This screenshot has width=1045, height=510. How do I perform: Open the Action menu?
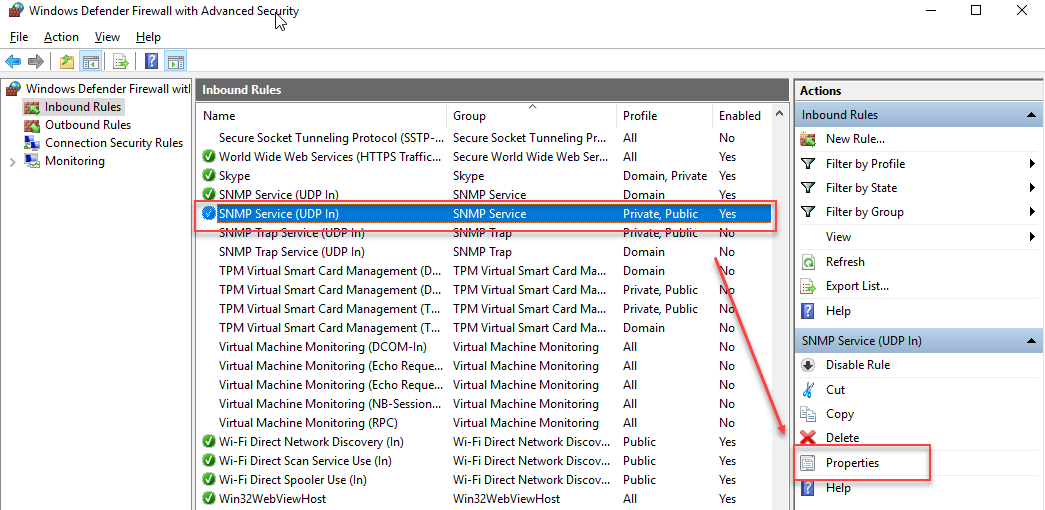click(x=61, y=37)
